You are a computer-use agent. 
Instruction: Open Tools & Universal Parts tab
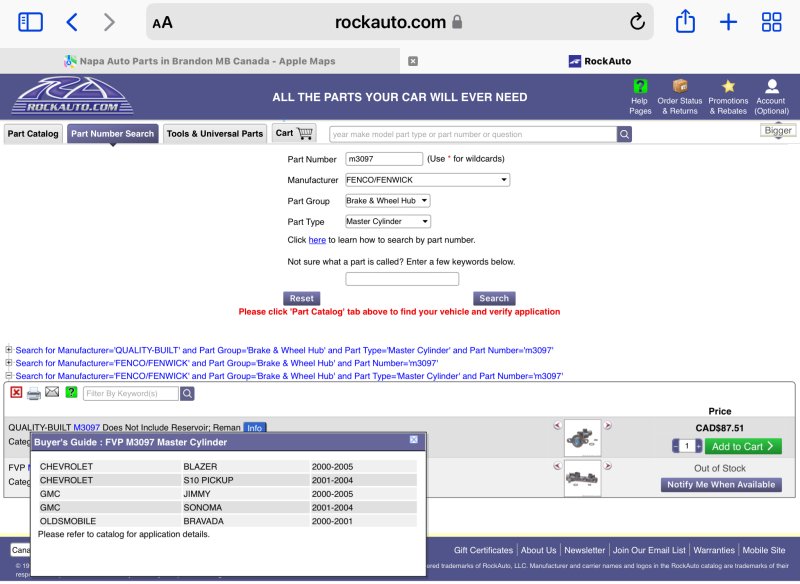point(215,134)
